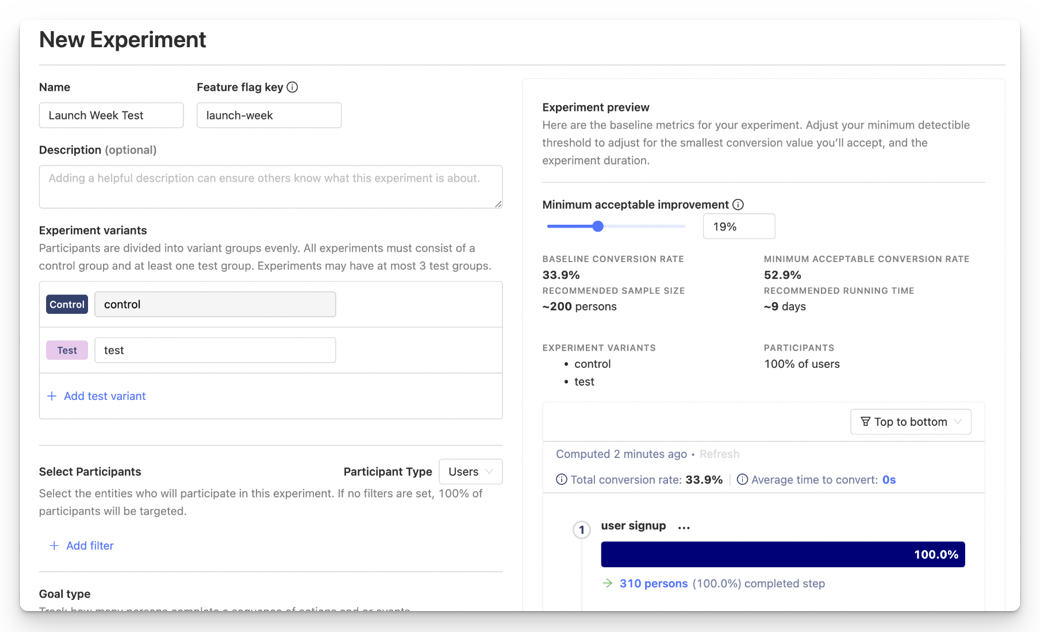Expand the Top to bottom layout dropdown

910,422
